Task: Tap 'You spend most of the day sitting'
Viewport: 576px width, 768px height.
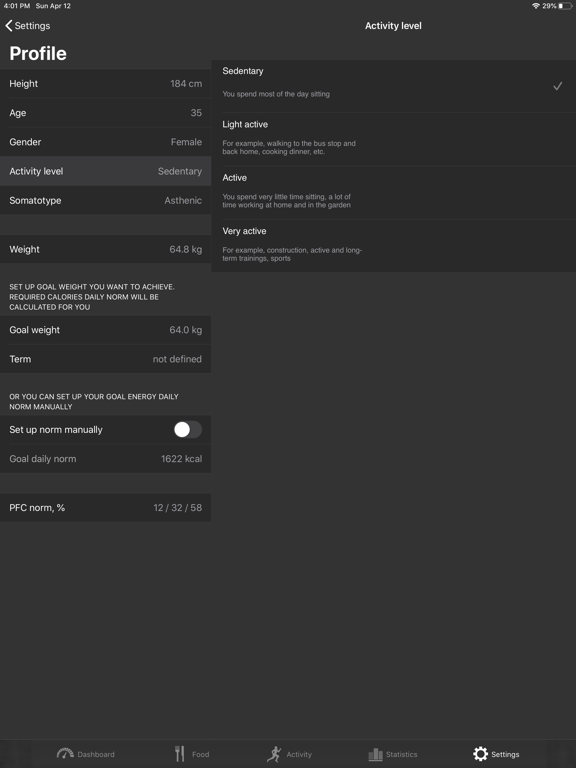Action: coord(276,94)
